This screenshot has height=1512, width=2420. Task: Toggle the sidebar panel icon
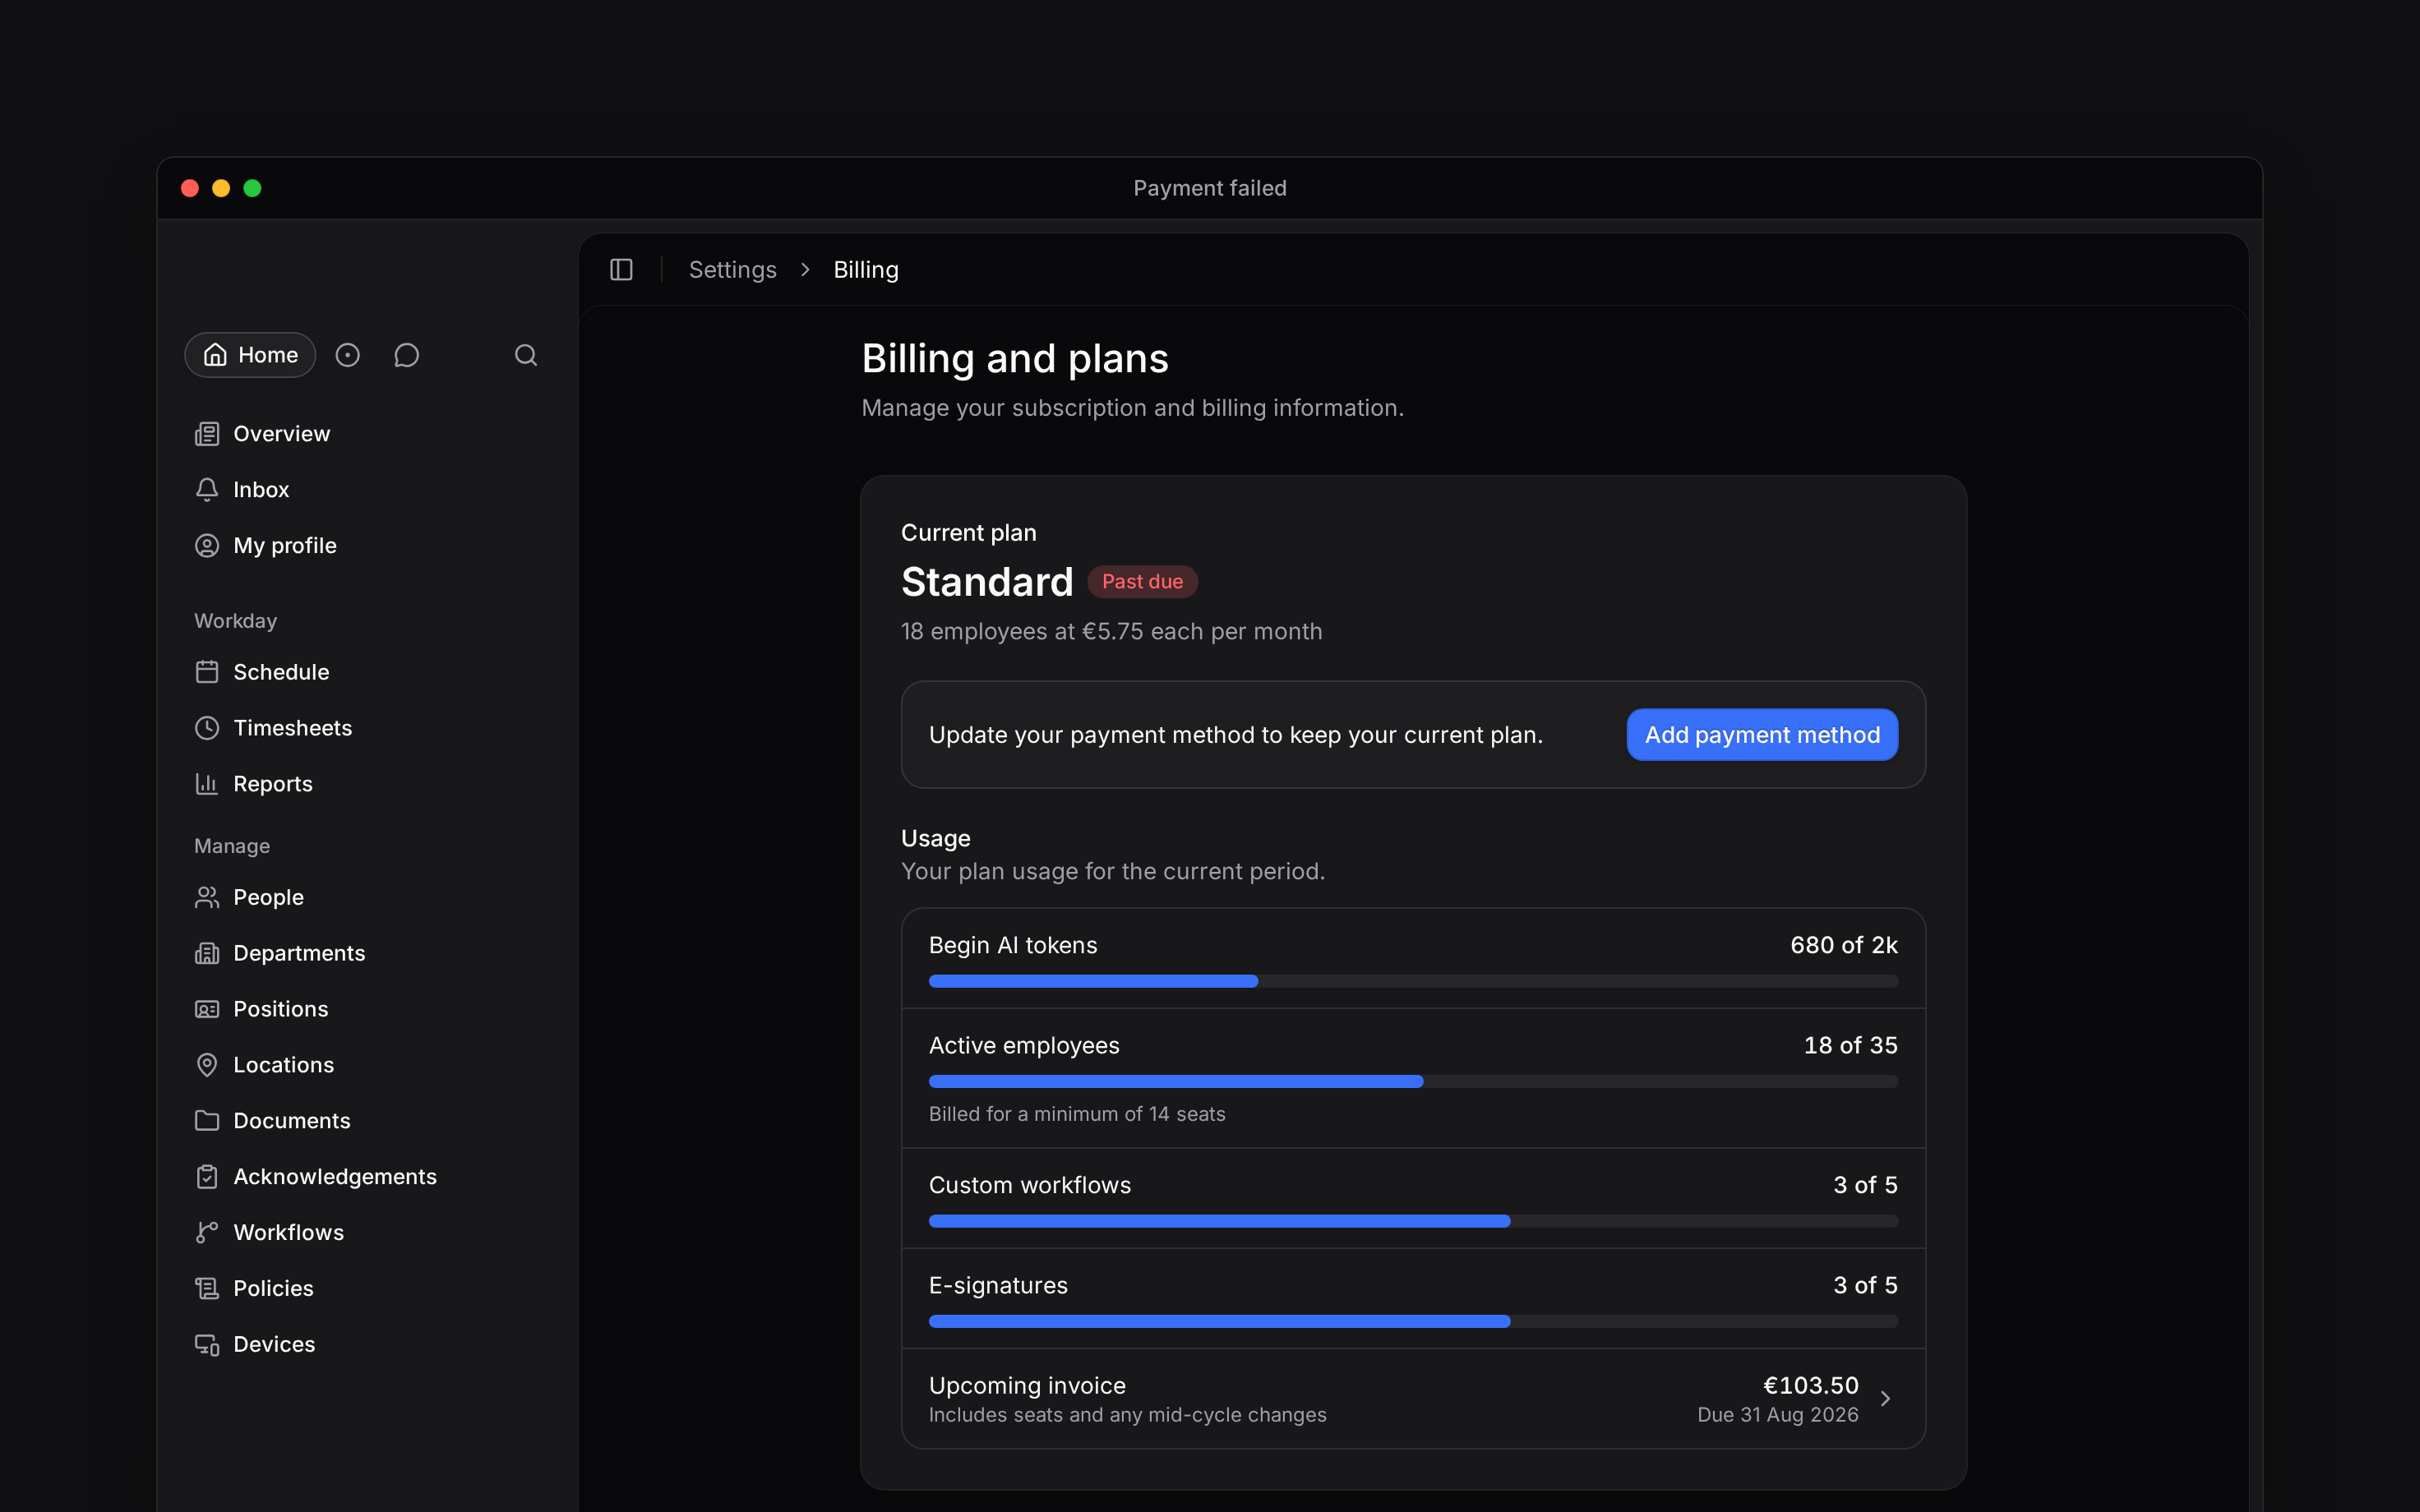[621, 270]
